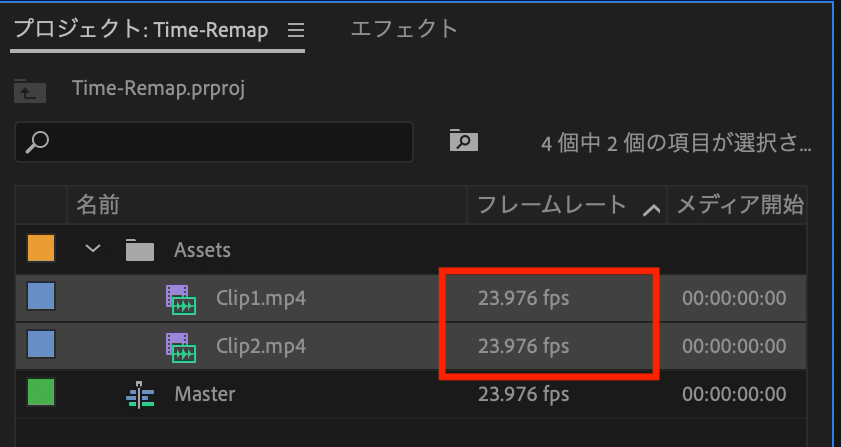Click the blue label swatch for Clip2.mp4
841x447 pixels.
(40, 345)
